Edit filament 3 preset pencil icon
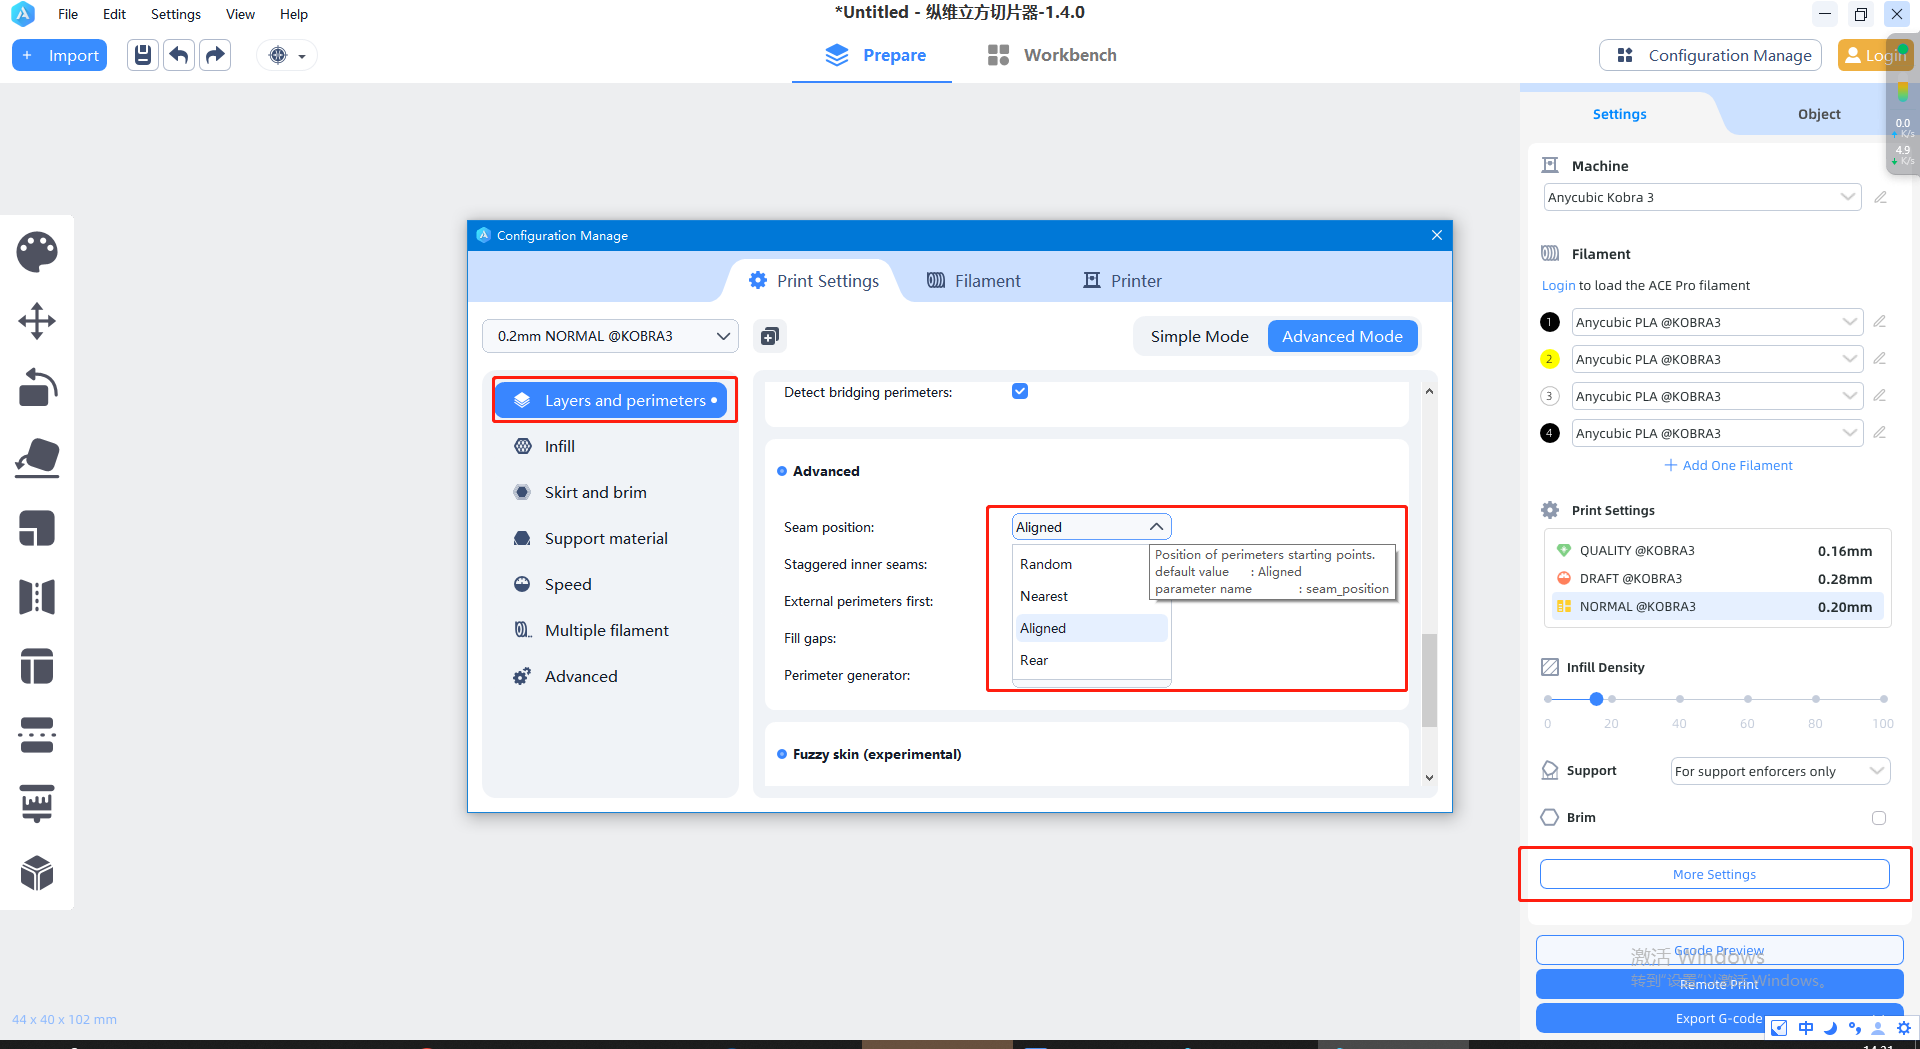This screenshot has height=1049, width=1920. [1880, 396]
